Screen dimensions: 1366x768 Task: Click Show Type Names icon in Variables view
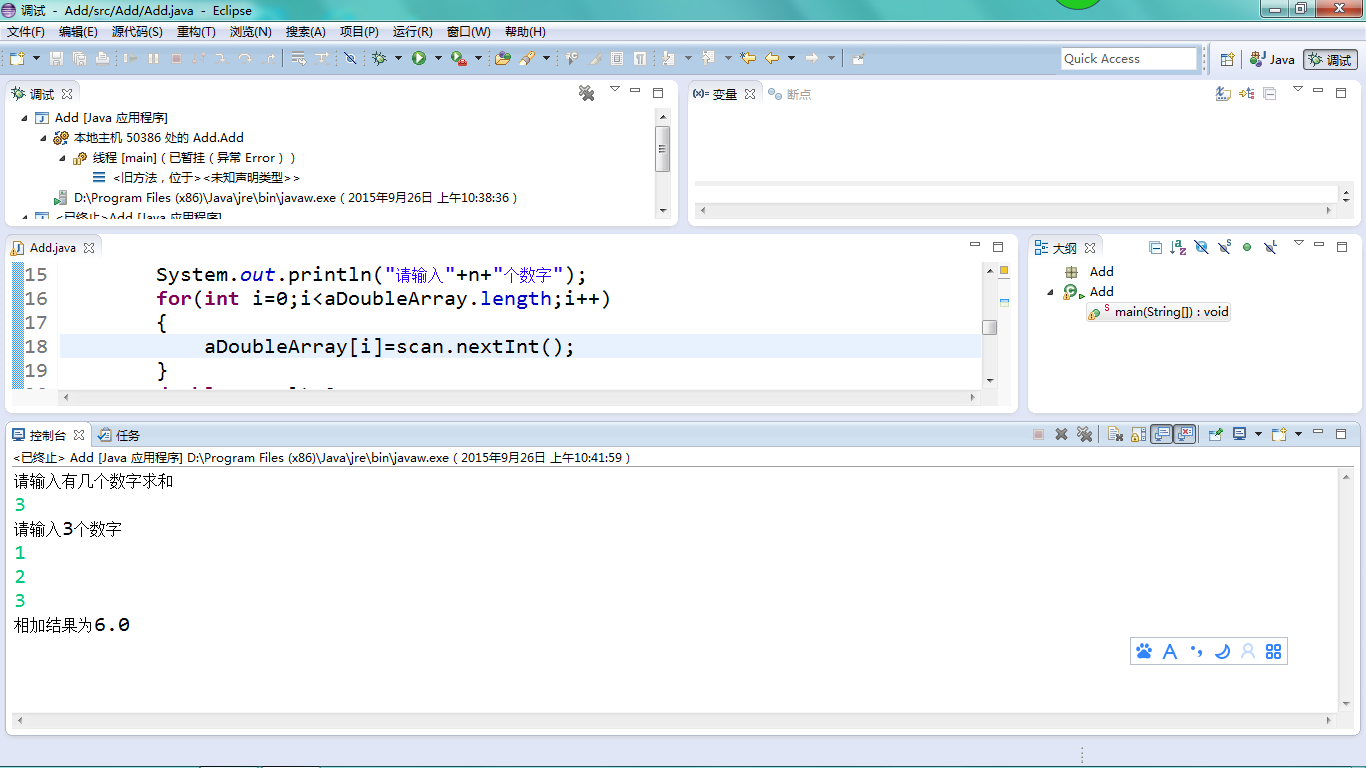coord(1222,93)
